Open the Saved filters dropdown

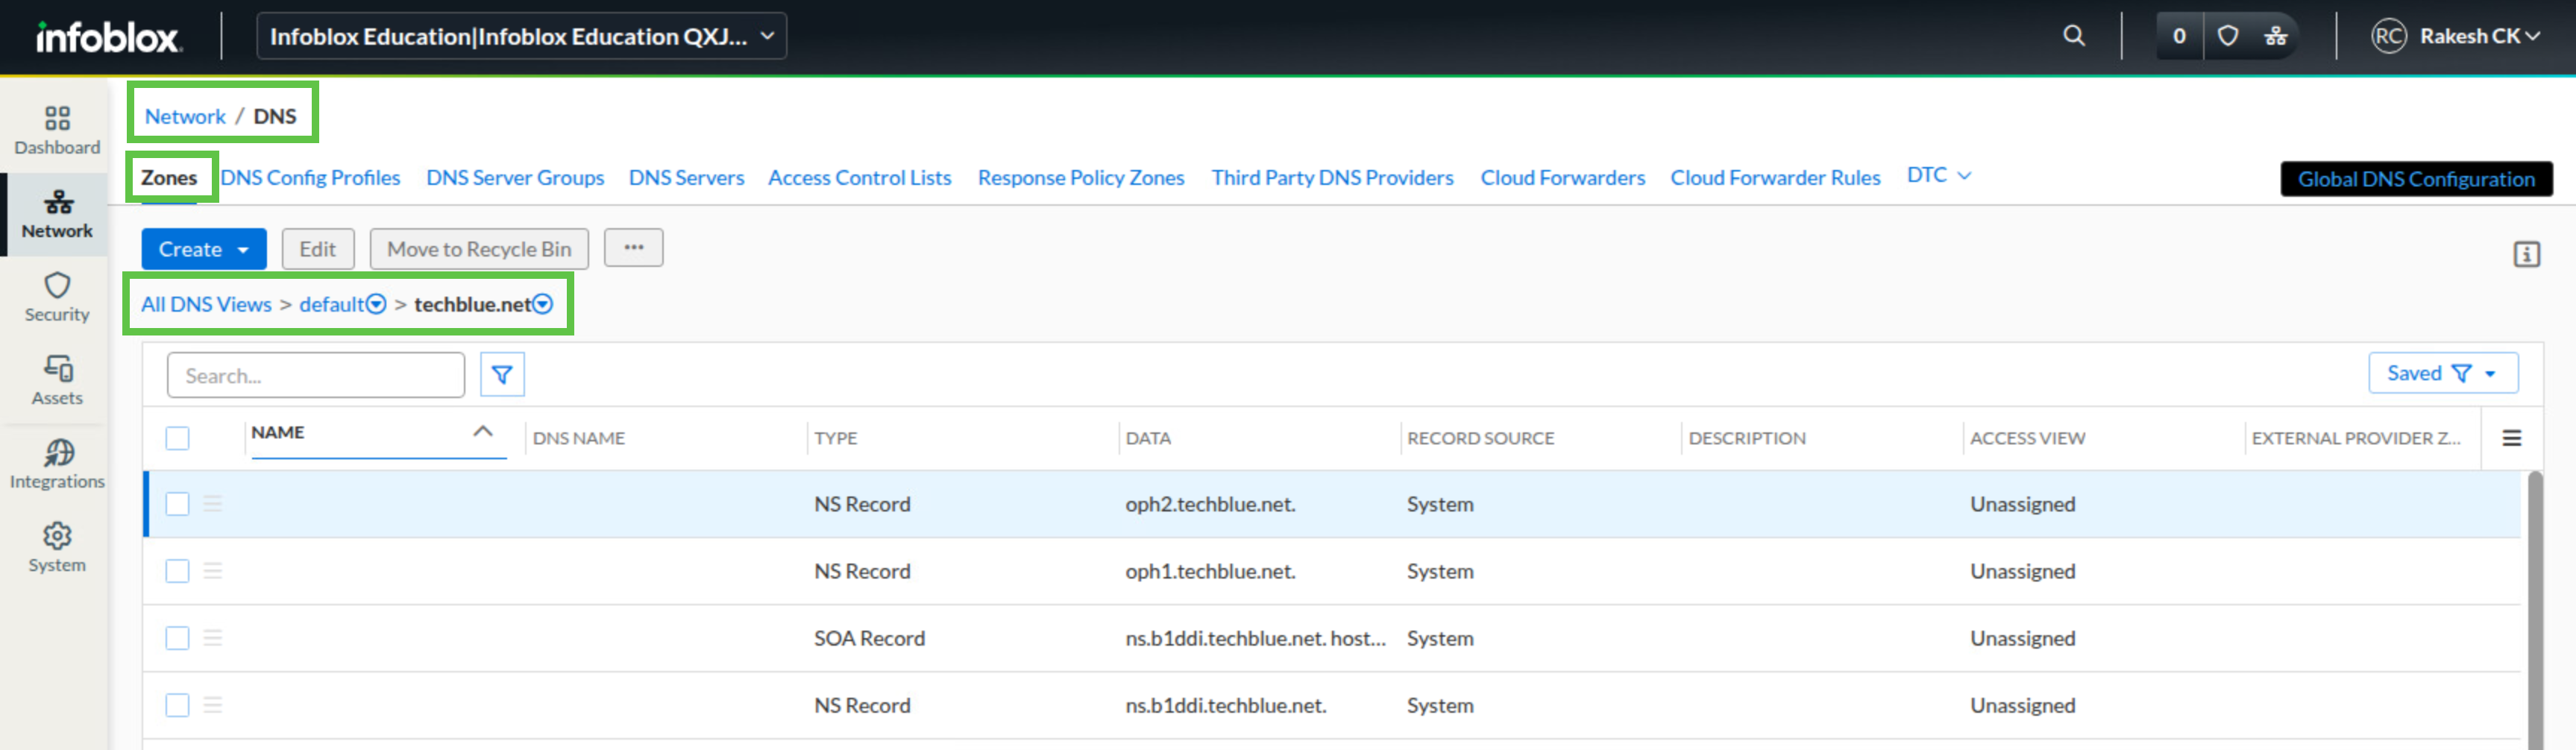[x=2442, y=373]
